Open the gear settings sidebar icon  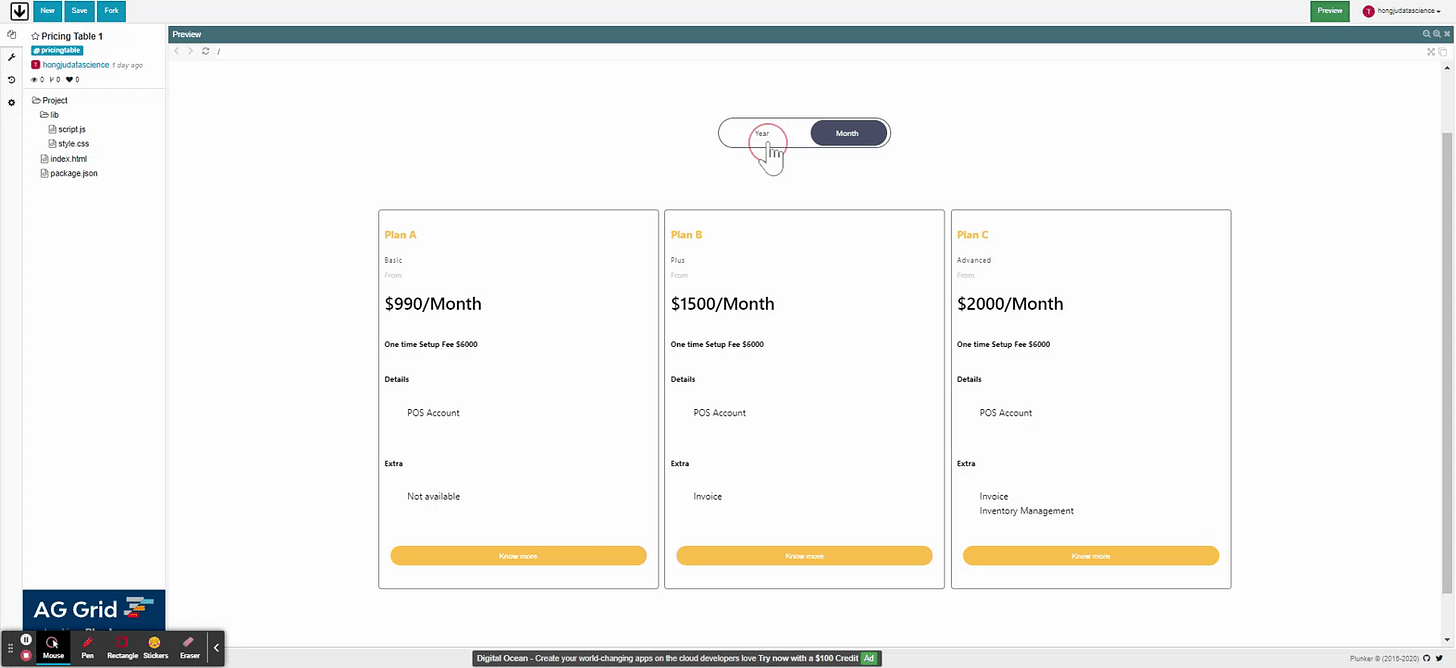(x=11, y=103)
